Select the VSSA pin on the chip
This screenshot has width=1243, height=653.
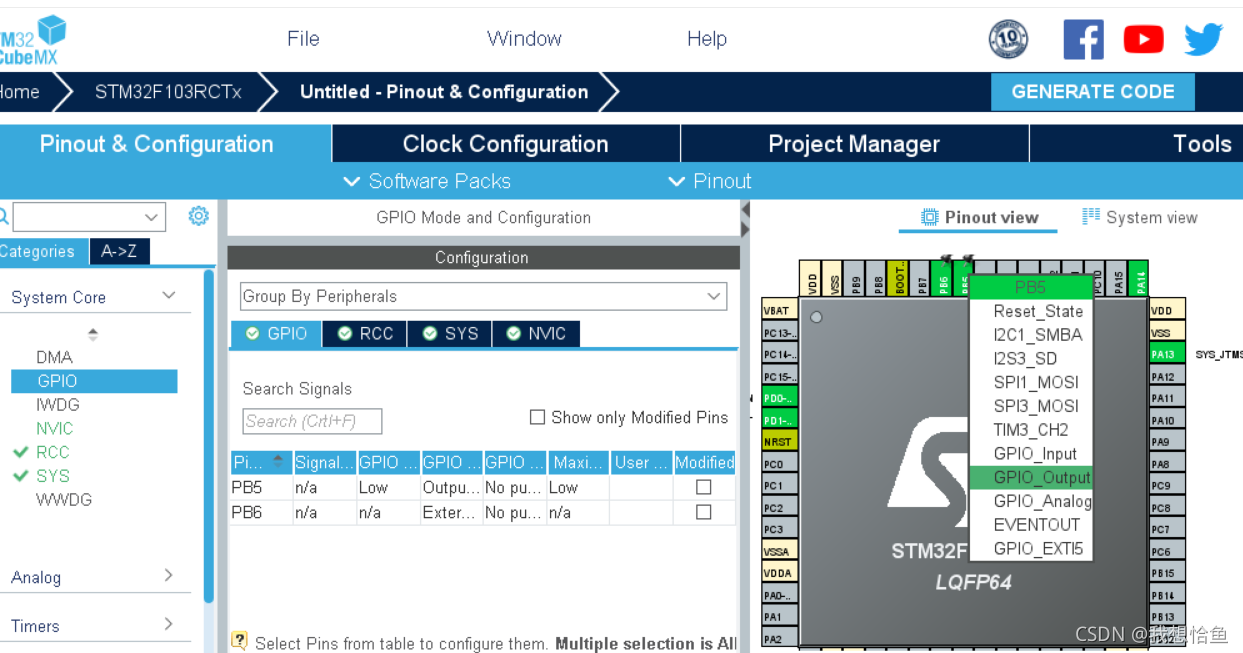pos(780,551)
